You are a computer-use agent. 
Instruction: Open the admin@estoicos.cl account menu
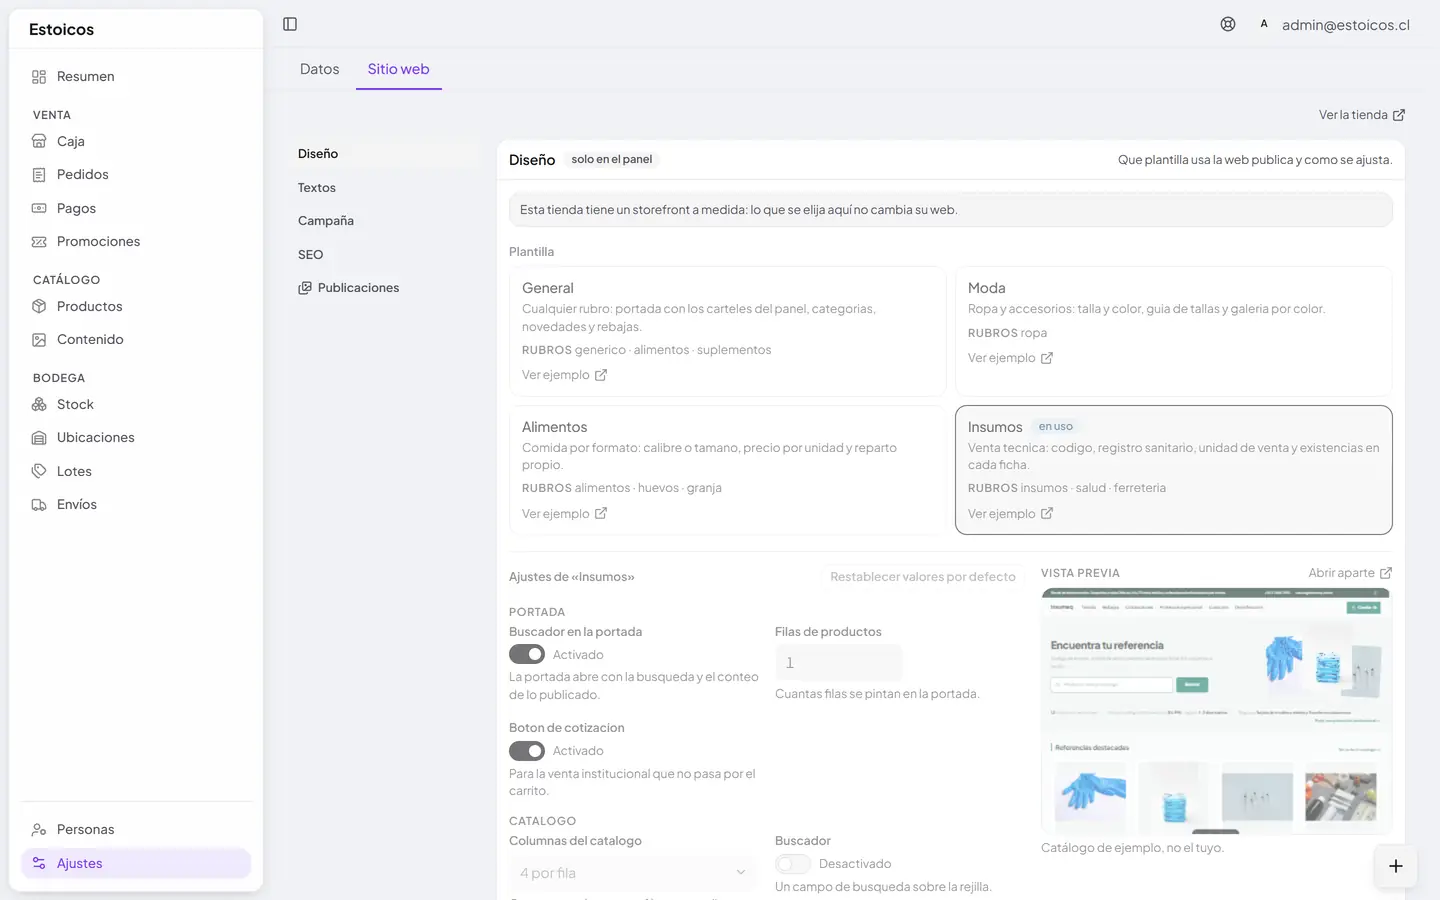[x=1333, y=25]
